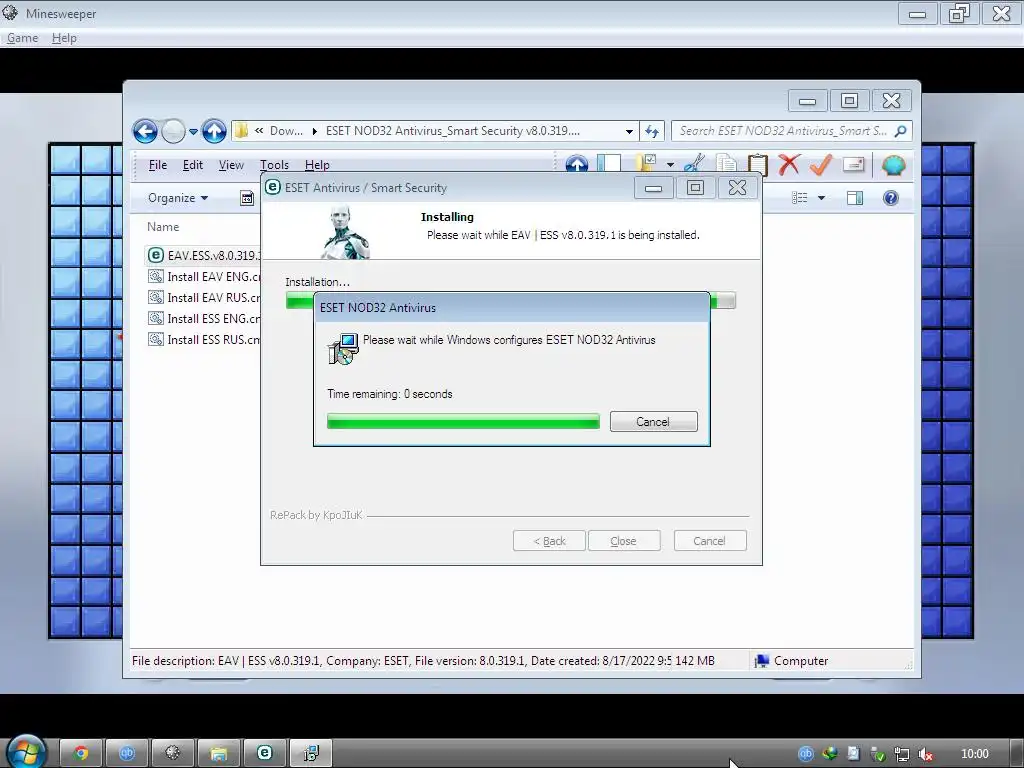Click the change view icon

point(799,197)
